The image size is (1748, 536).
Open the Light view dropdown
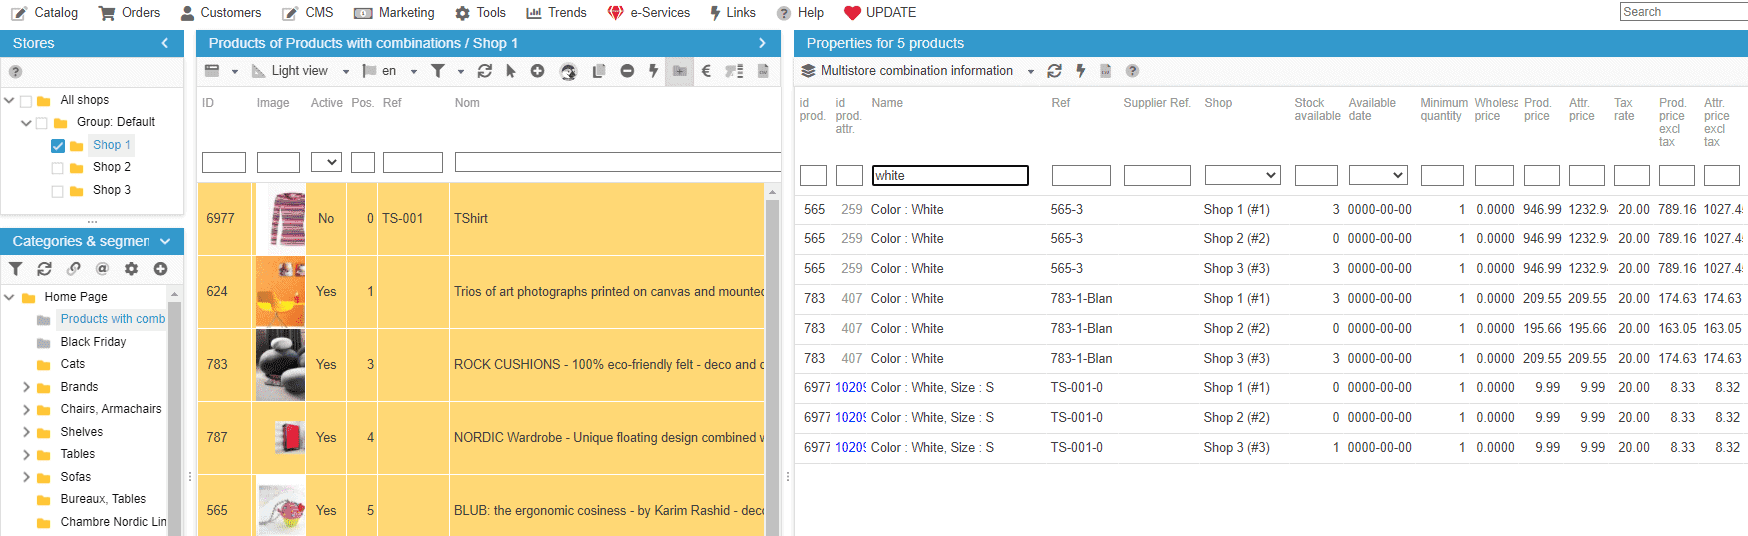coord(300,71)
